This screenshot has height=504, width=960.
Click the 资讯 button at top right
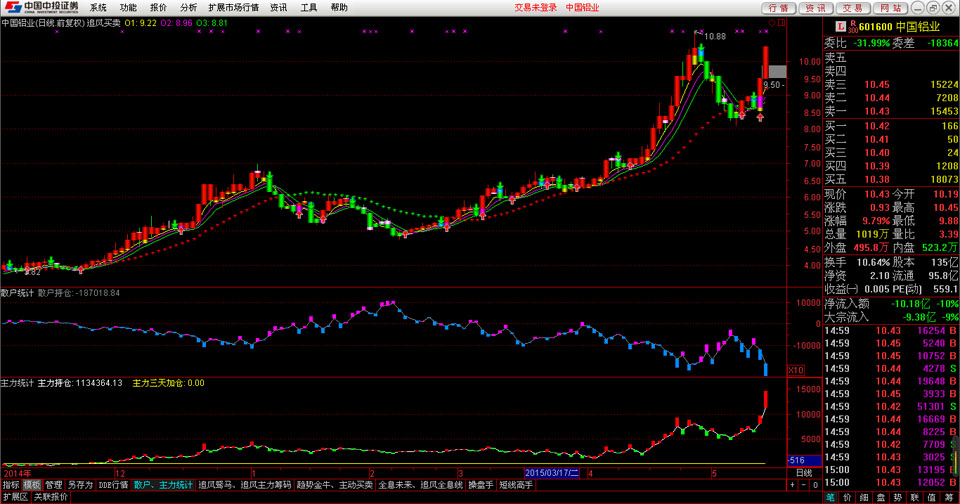tap(815, 8)
